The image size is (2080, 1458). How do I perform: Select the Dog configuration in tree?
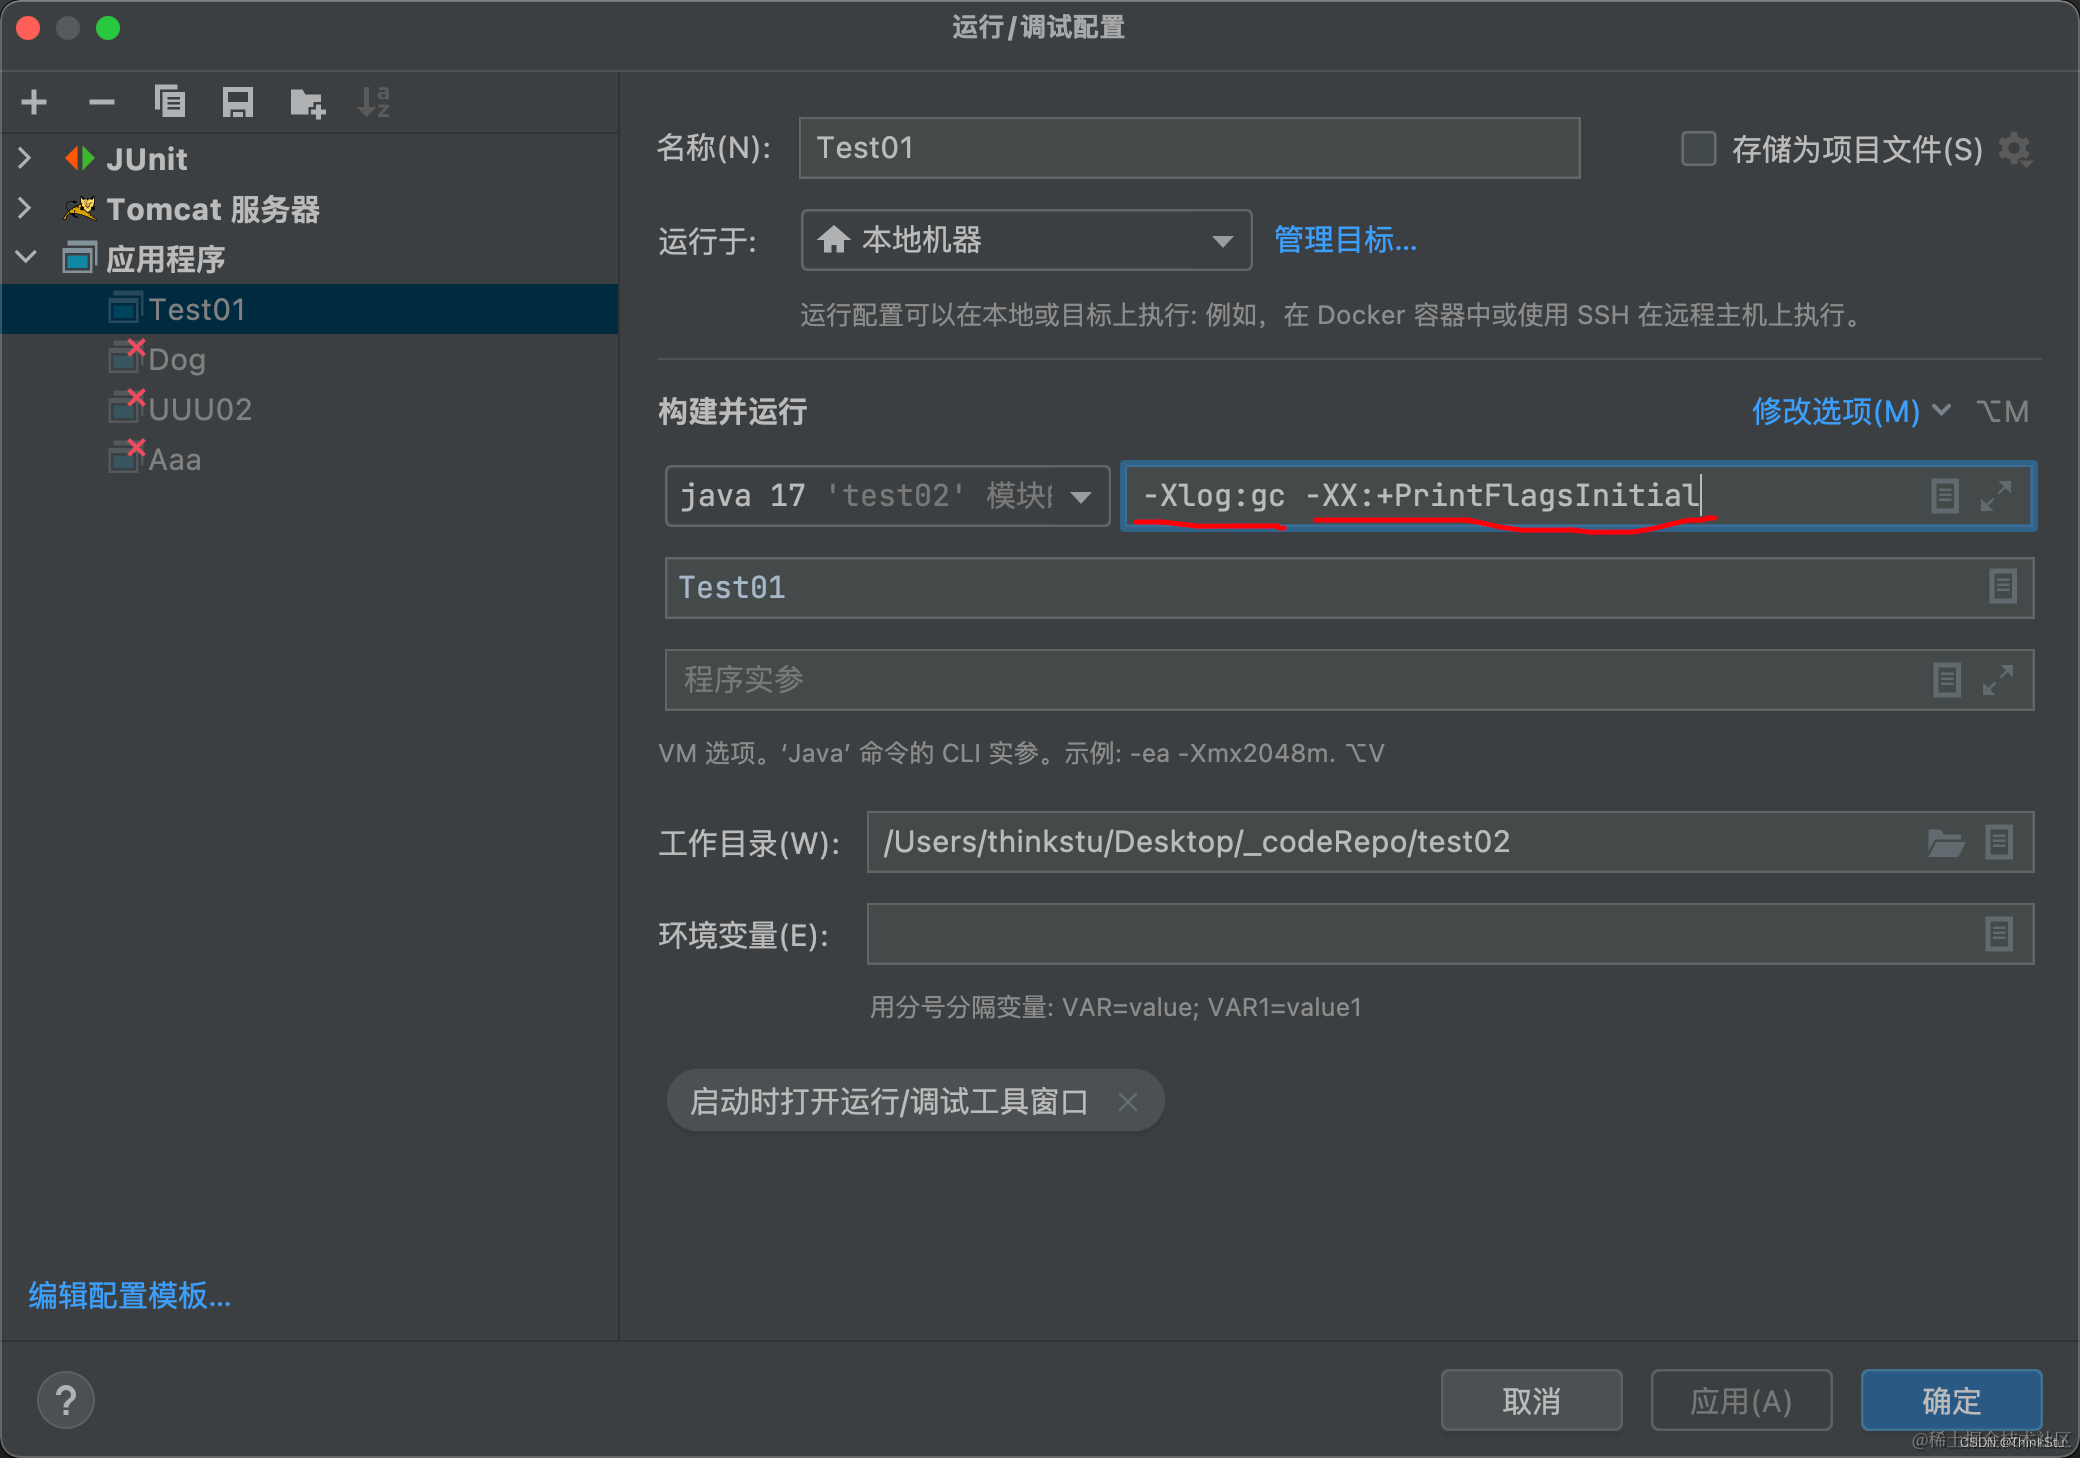[177, 360]
